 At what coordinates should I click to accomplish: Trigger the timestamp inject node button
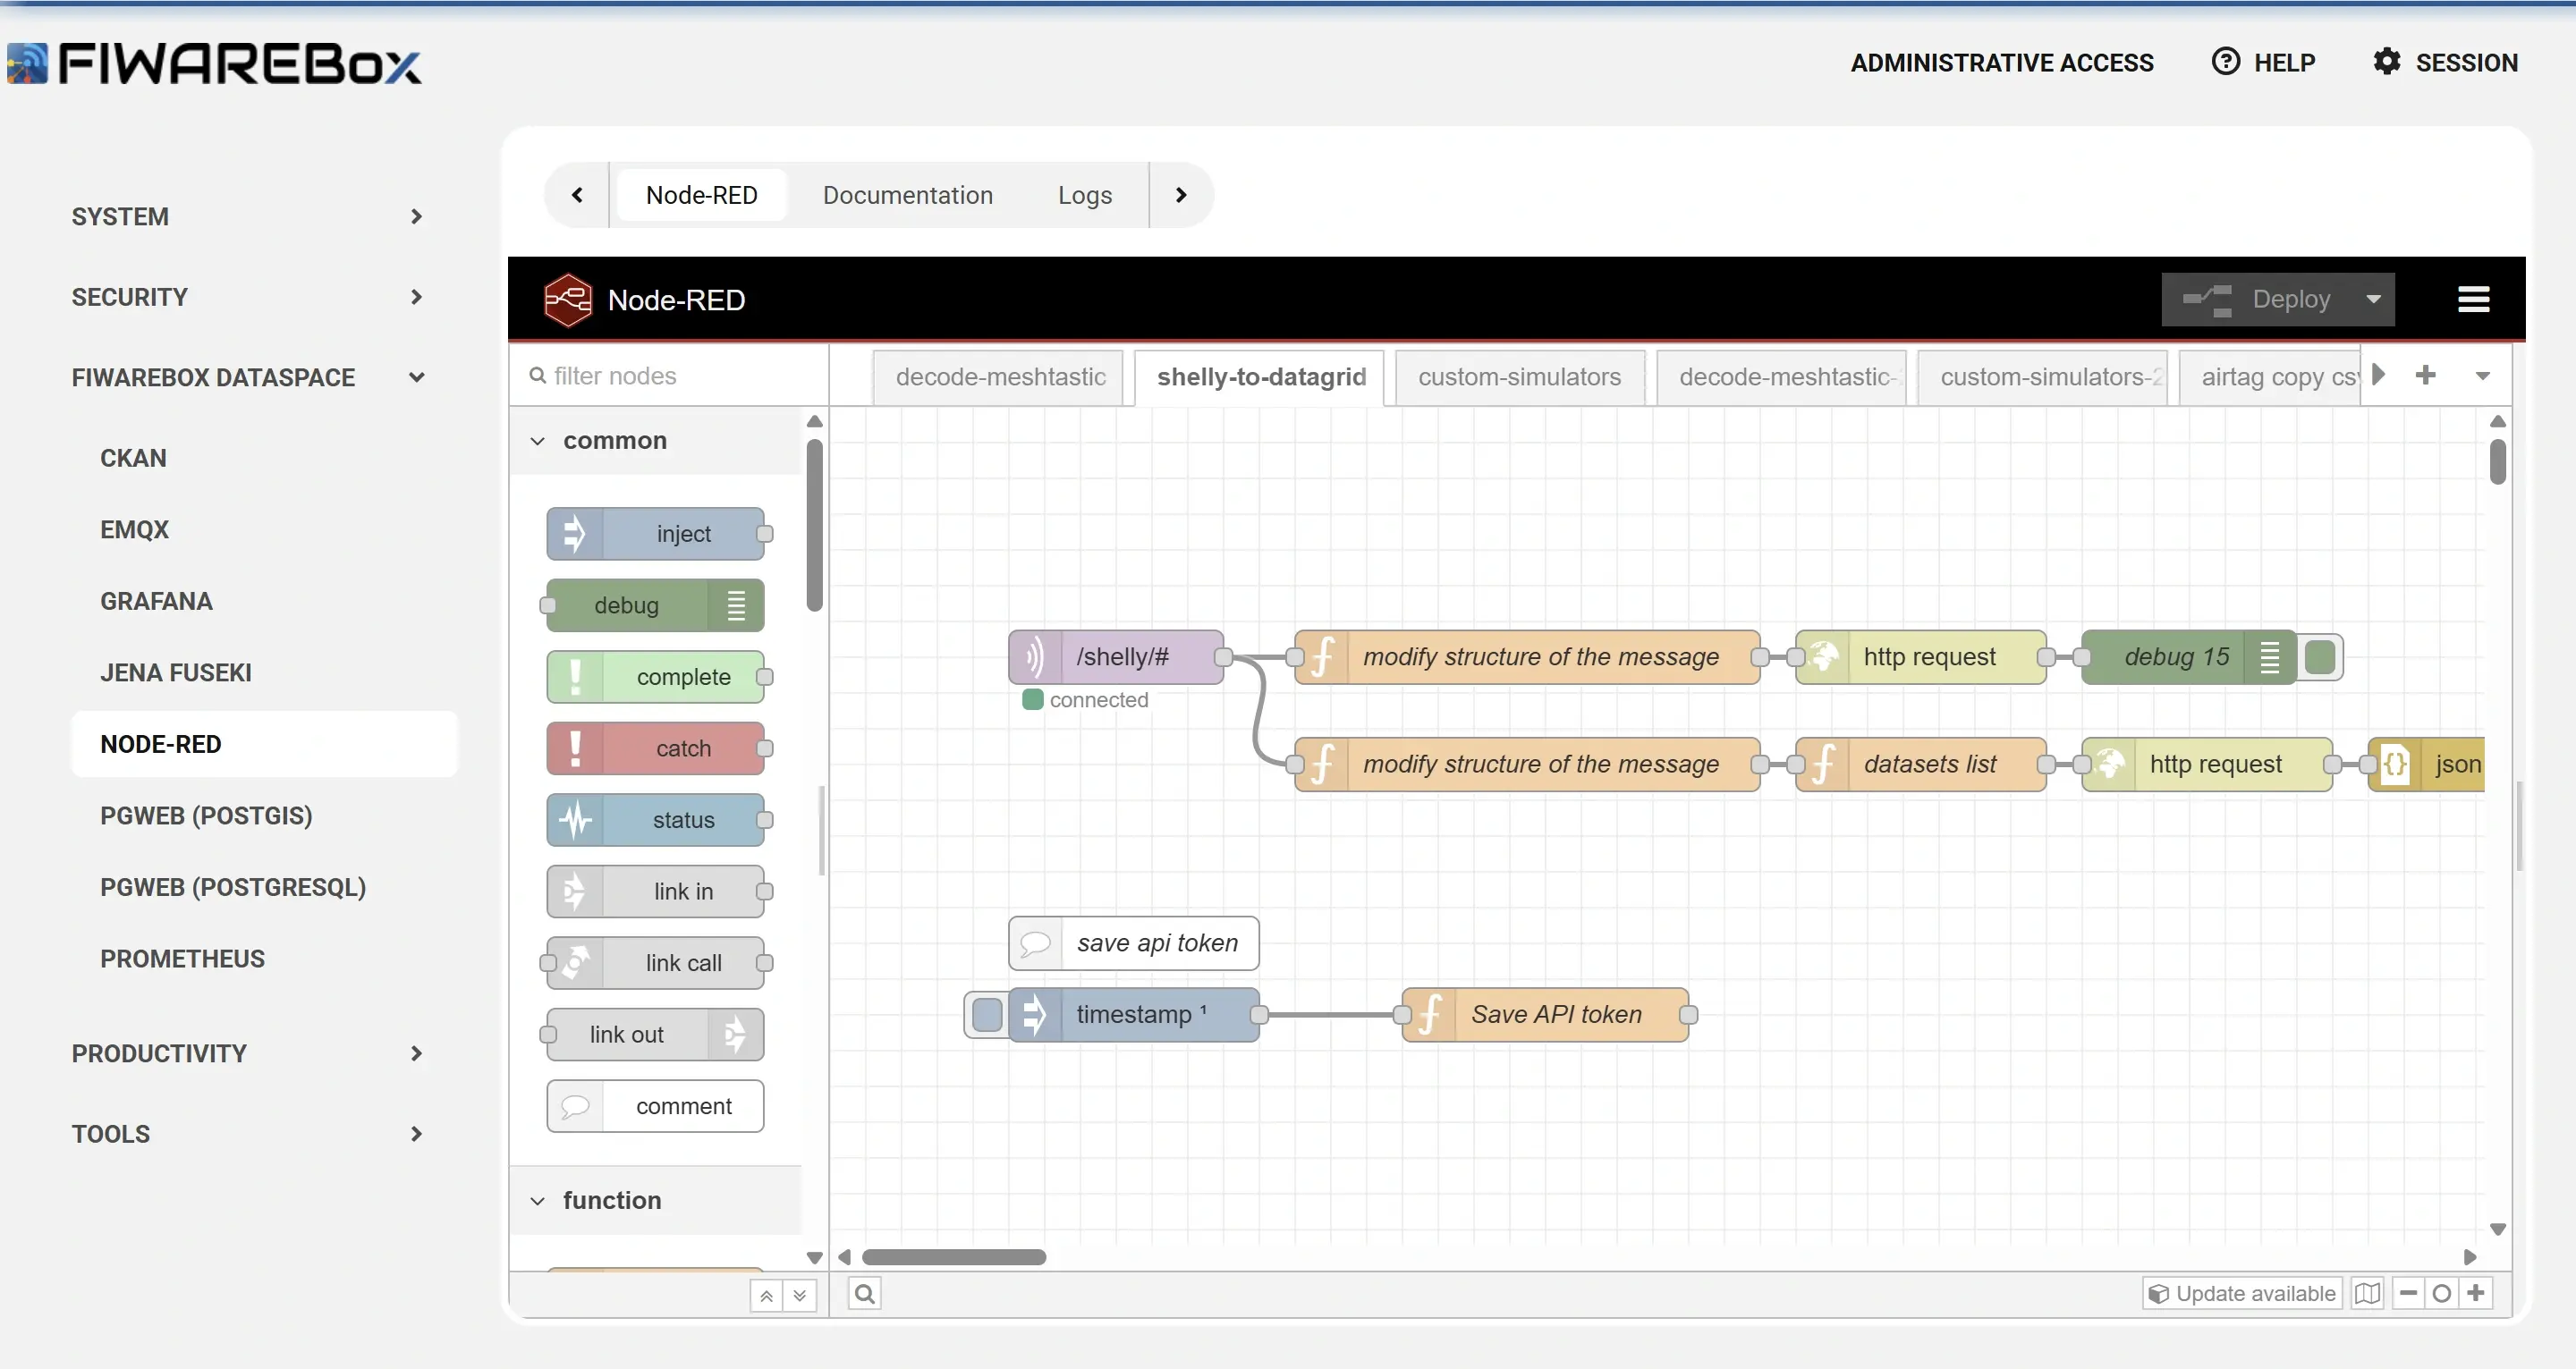click(x=987, y=1014)
